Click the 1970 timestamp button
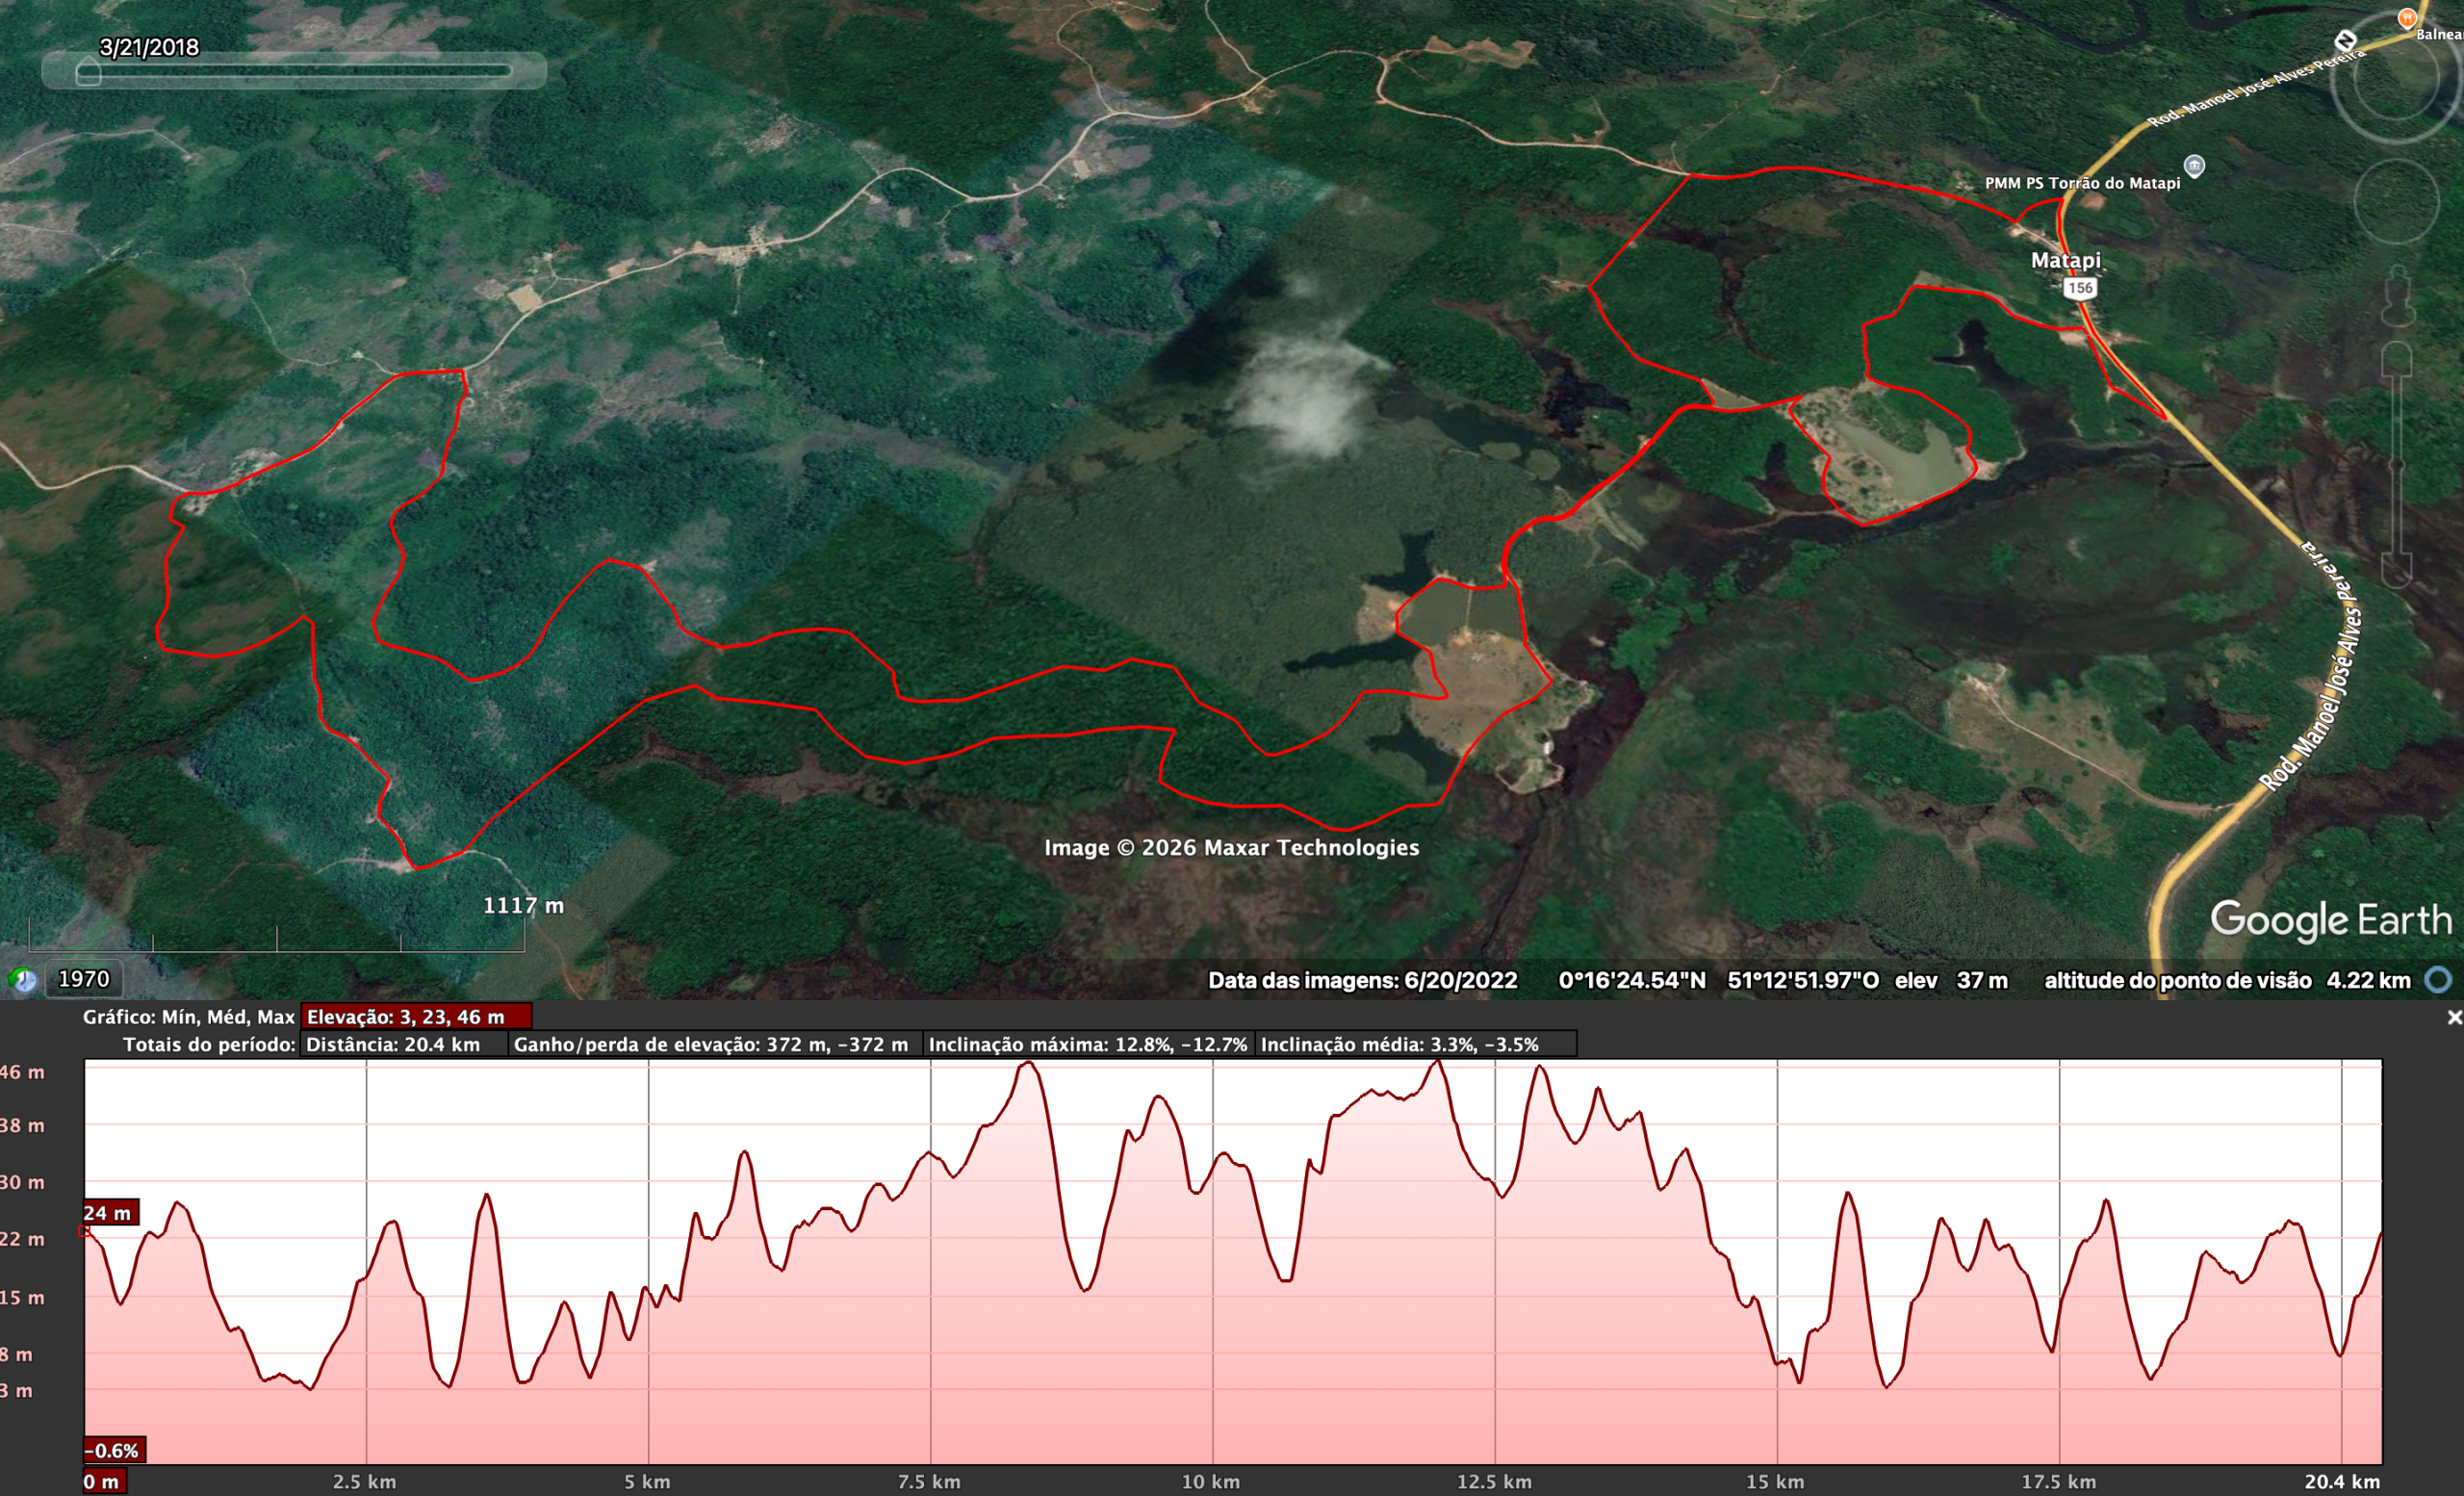The width and height of the screenshot is (2464, 1496). pyautogui.click(x=84, y=979)
